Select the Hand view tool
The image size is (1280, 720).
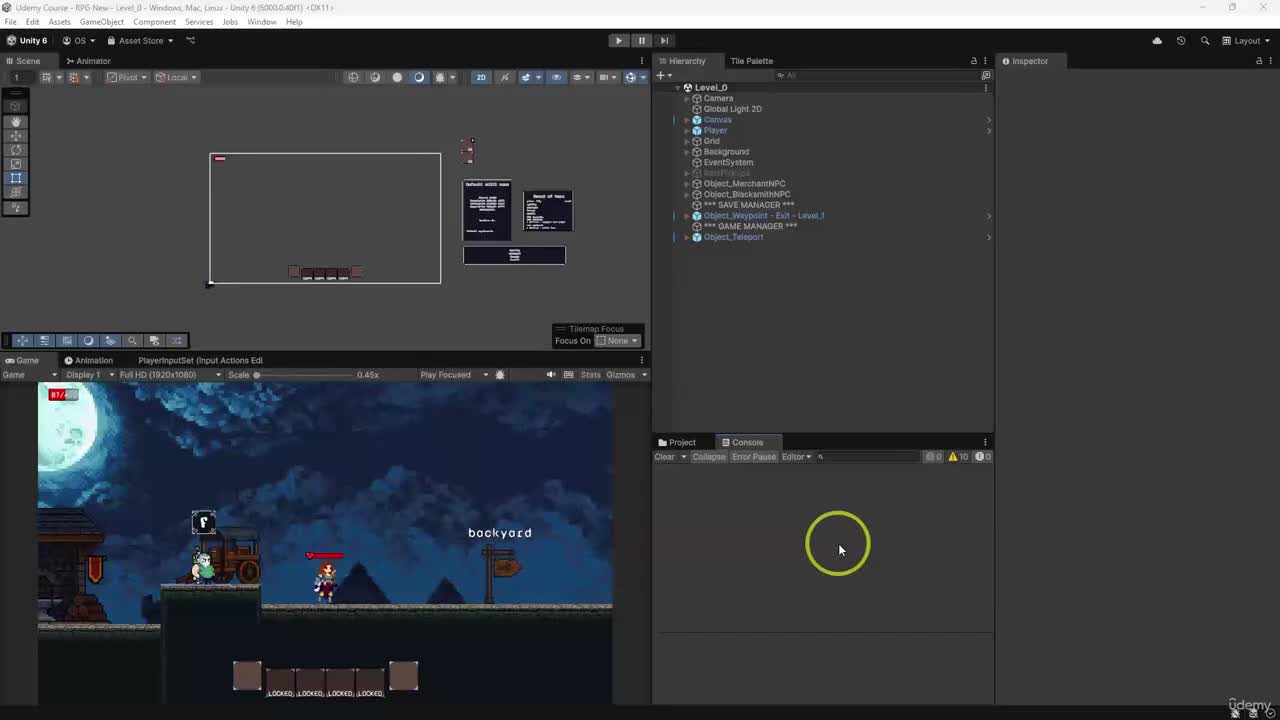[x=16, y=121]
